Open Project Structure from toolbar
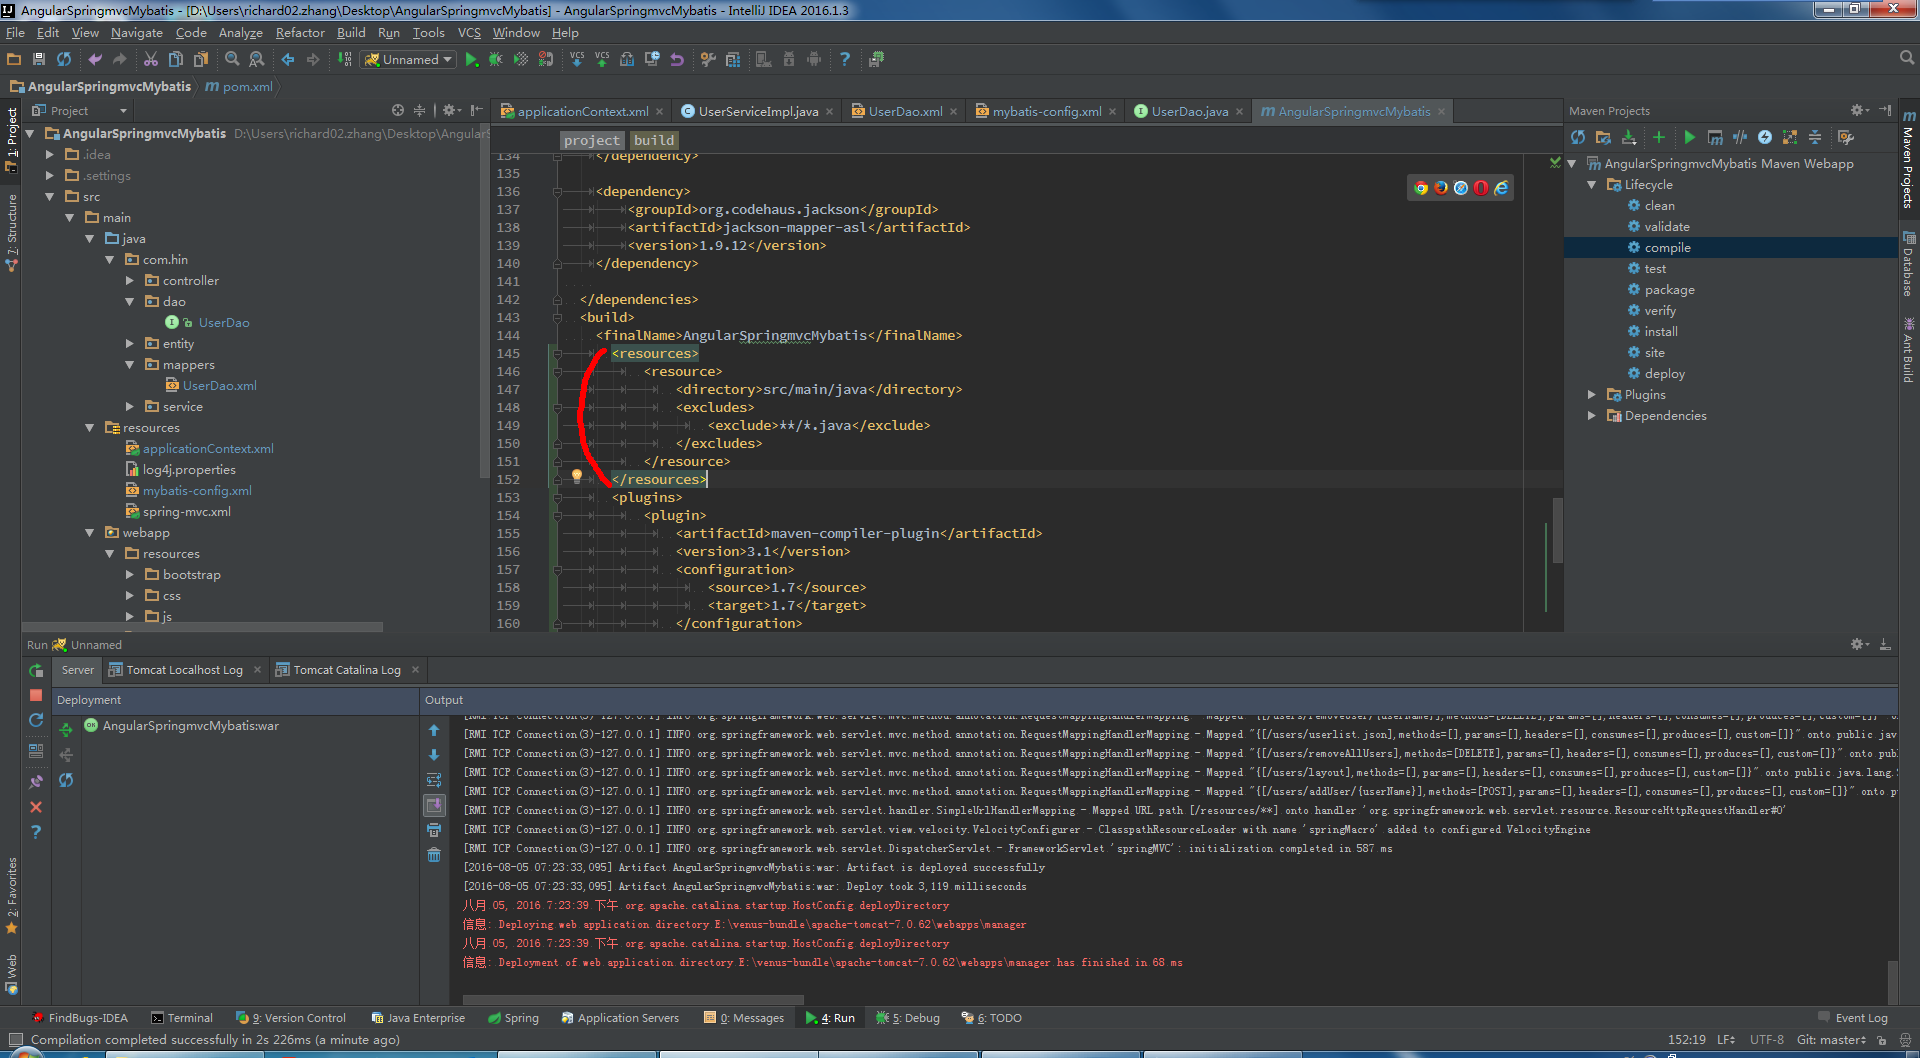The image size is (1920, 1058). [x=733, y=60]
